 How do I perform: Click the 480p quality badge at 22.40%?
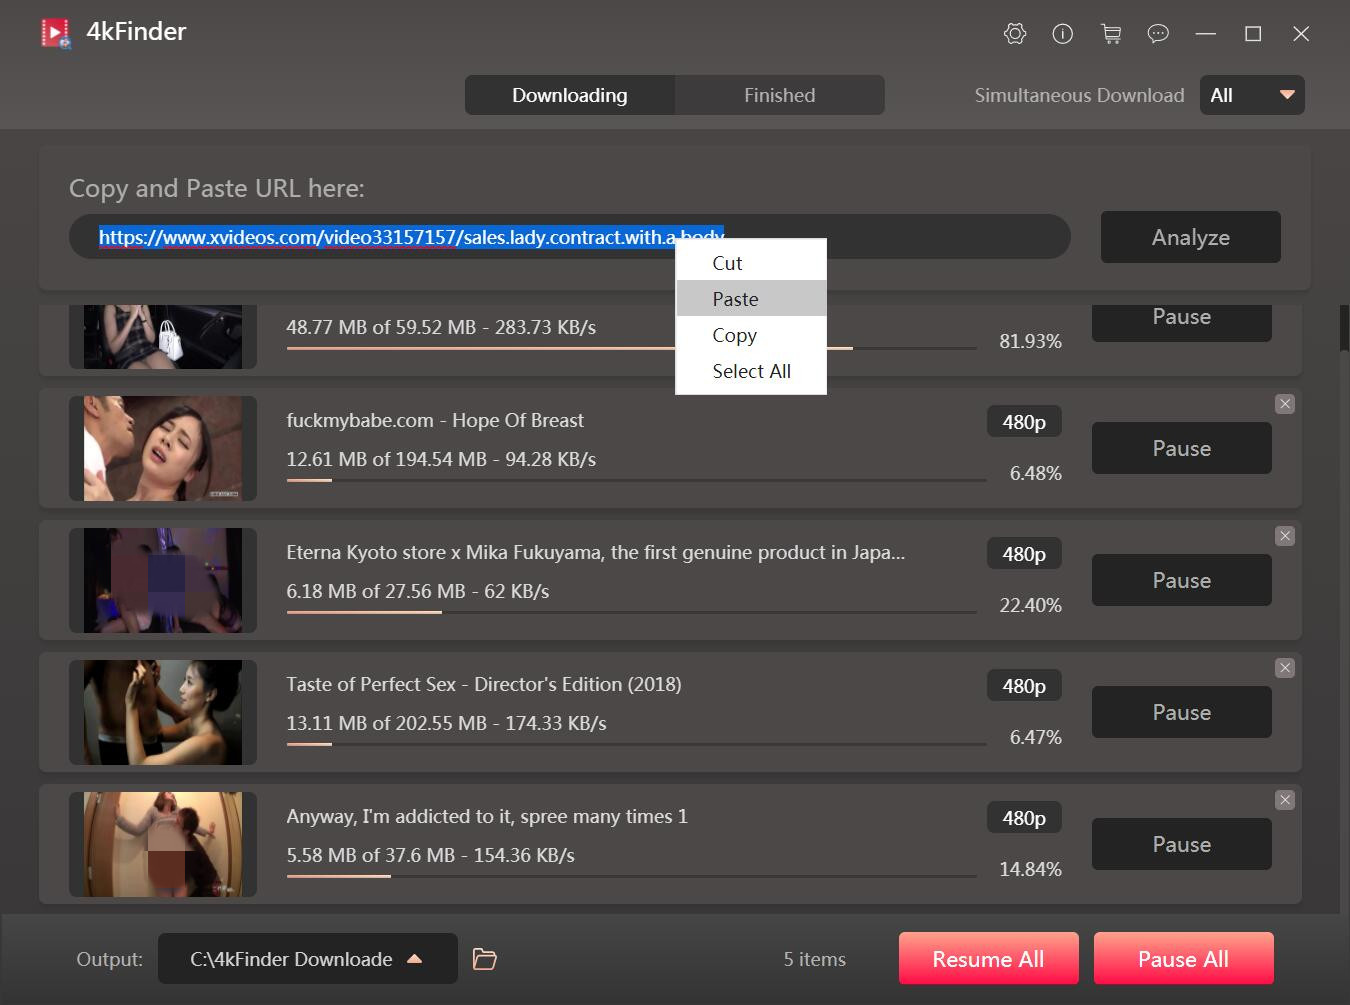click(x=1024, y=554)
